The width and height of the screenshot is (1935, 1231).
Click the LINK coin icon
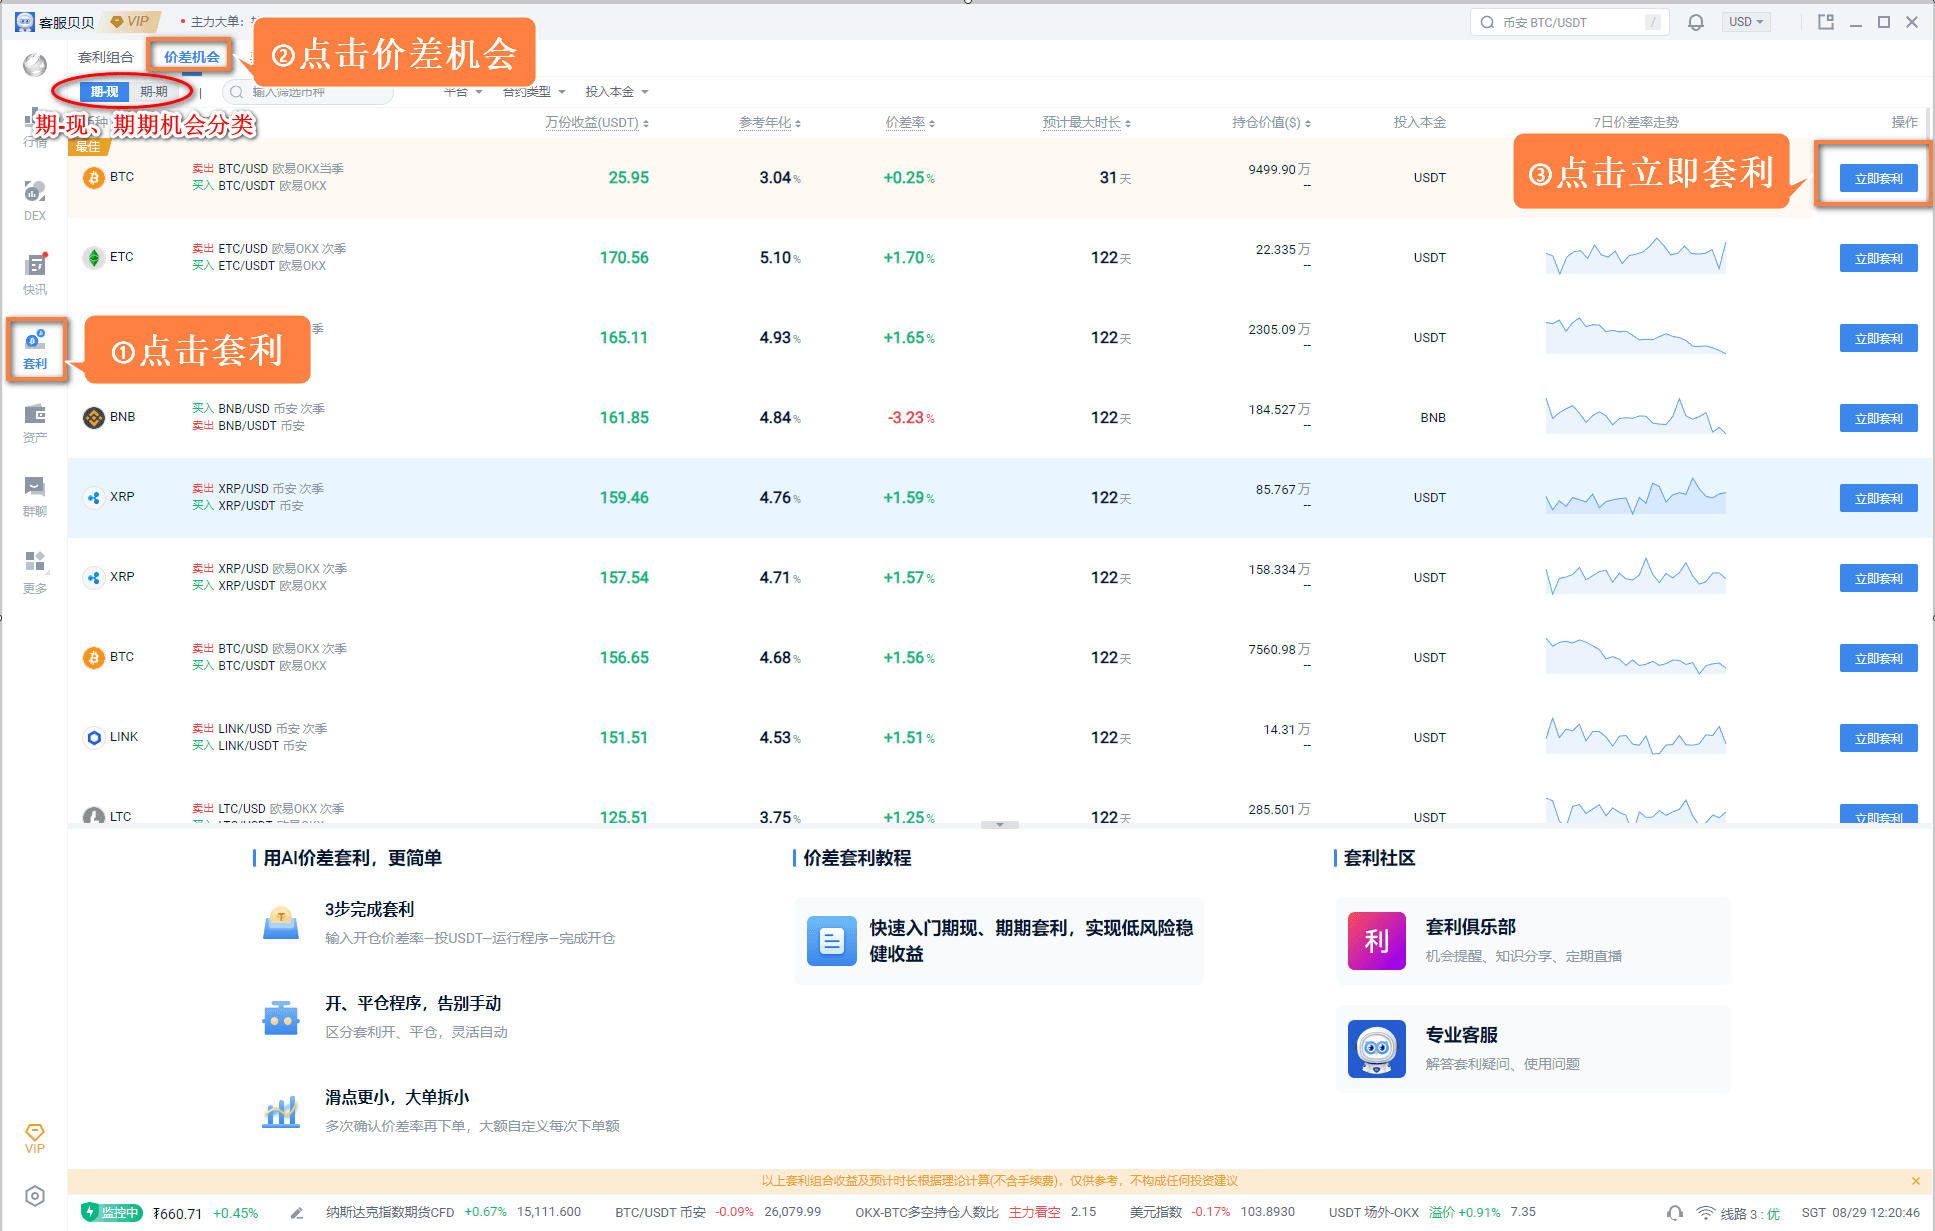pyautogui.click(x=94, y=737)
